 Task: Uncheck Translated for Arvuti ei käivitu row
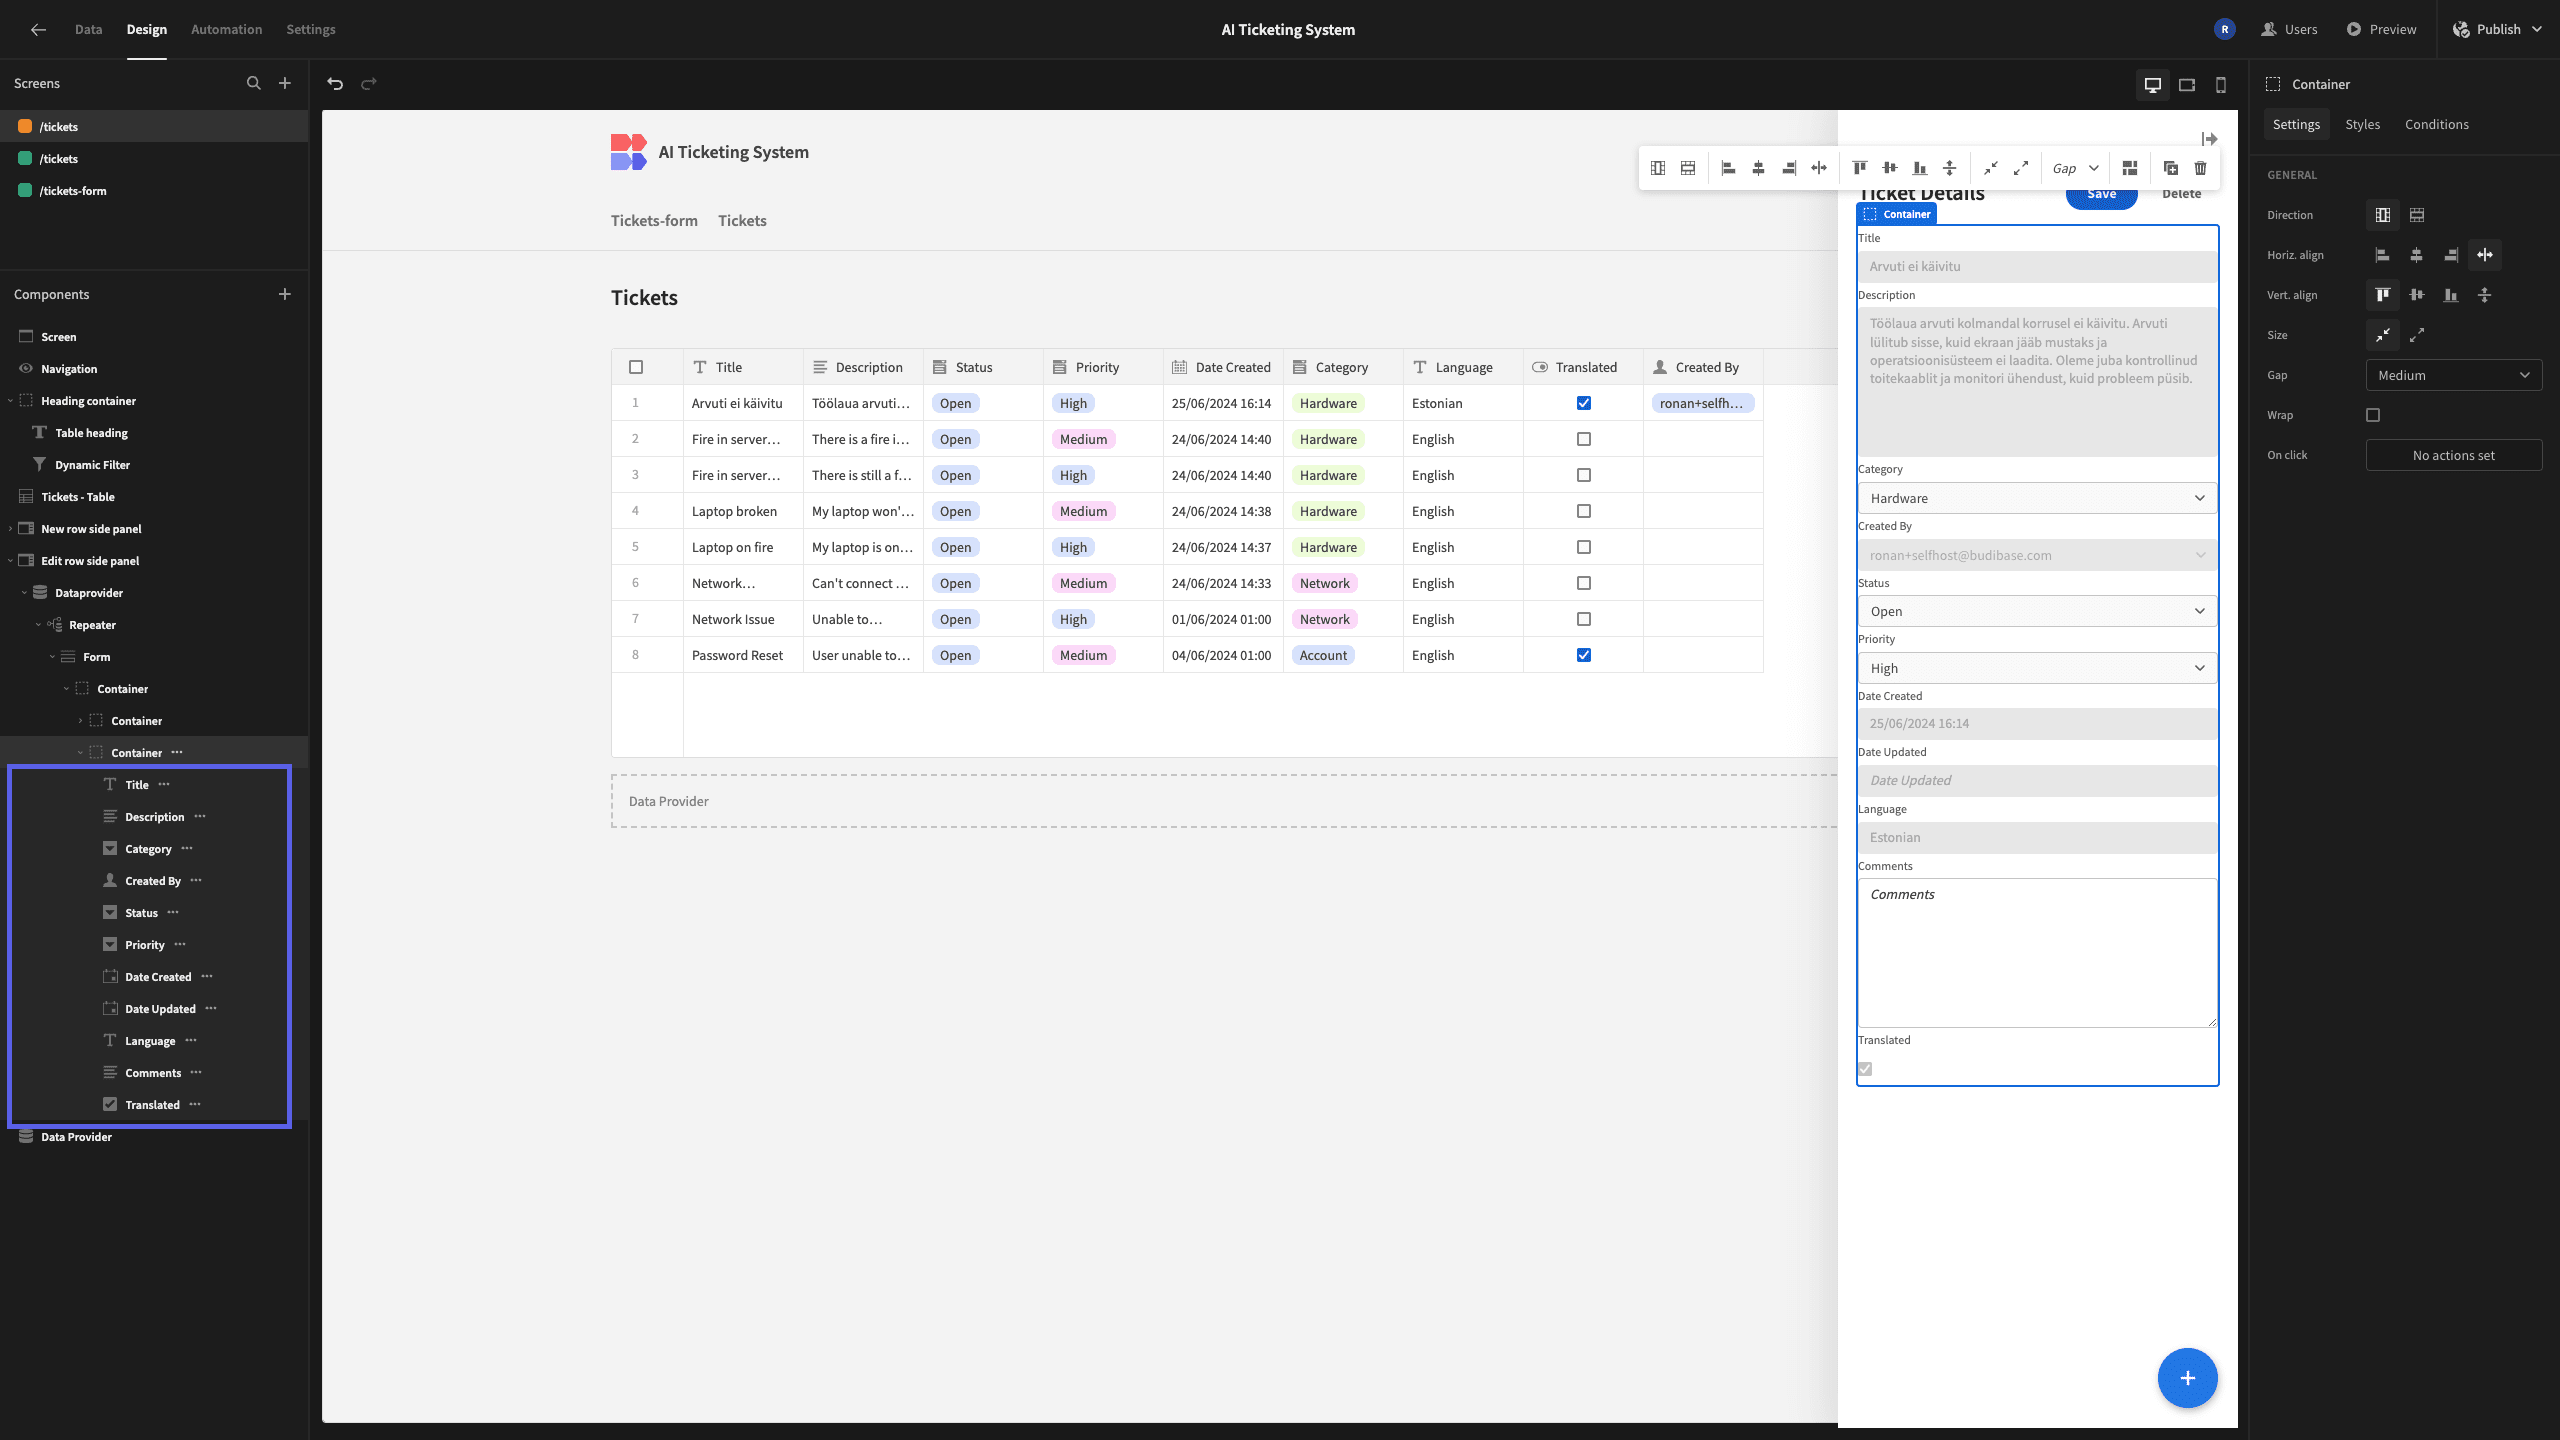(1584, 403)
